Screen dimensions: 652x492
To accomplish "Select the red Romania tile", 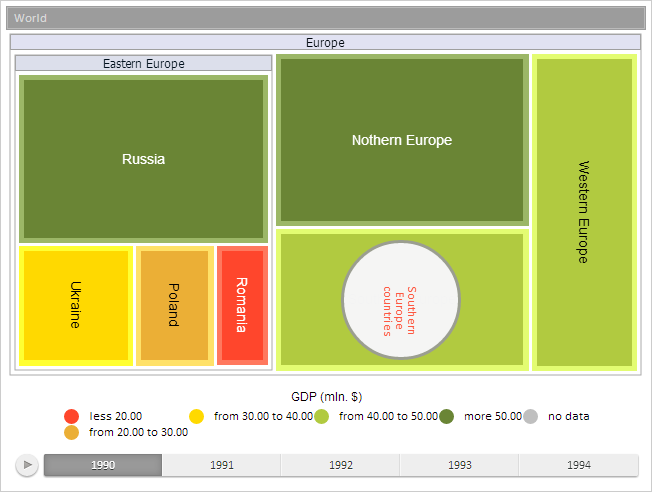I will (242, 305).
